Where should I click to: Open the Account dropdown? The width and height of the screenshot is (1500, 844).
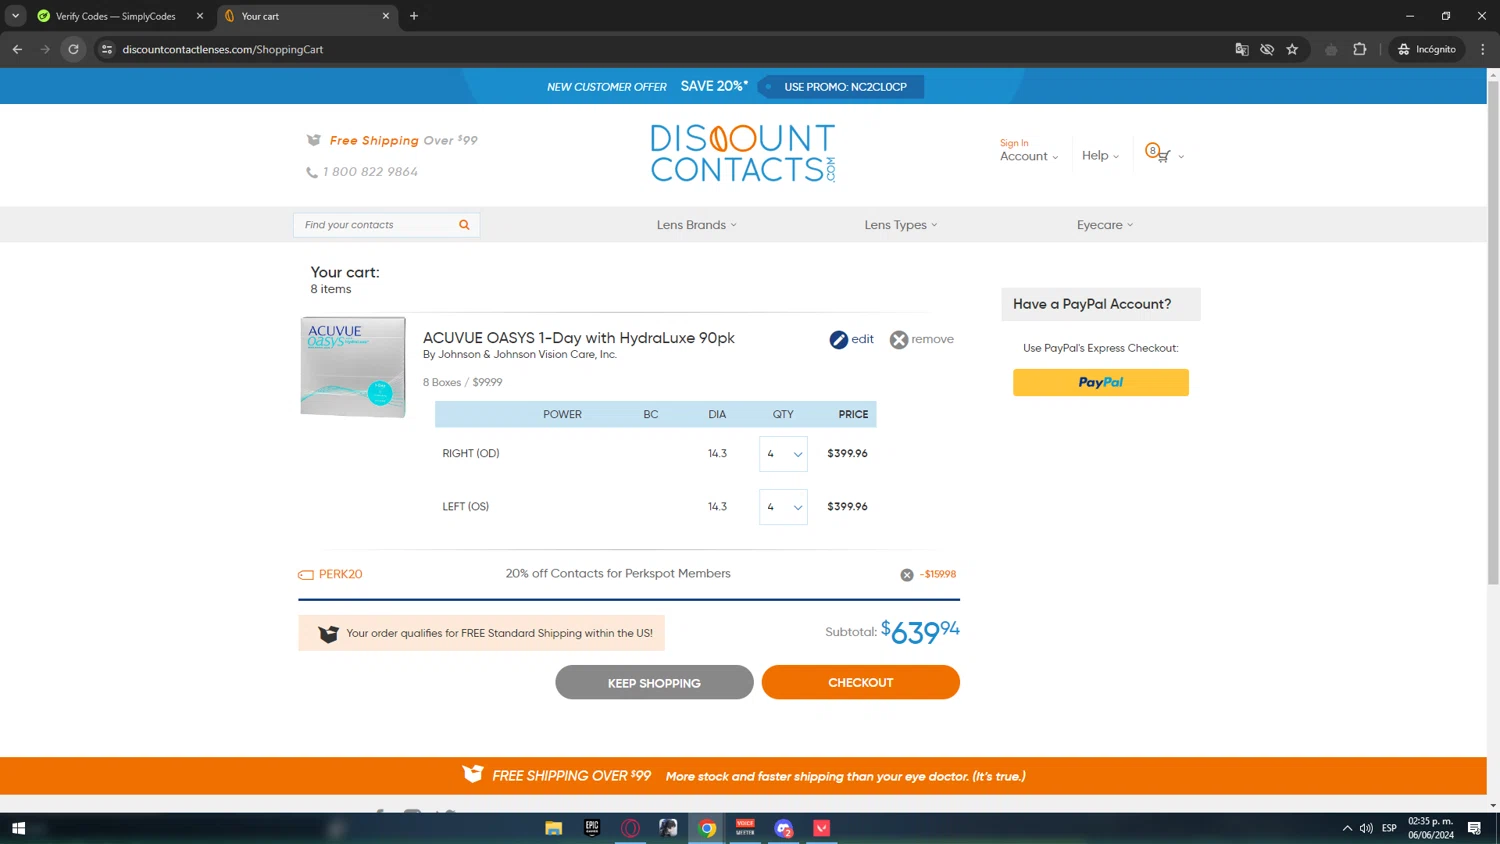pos(1029,157)
